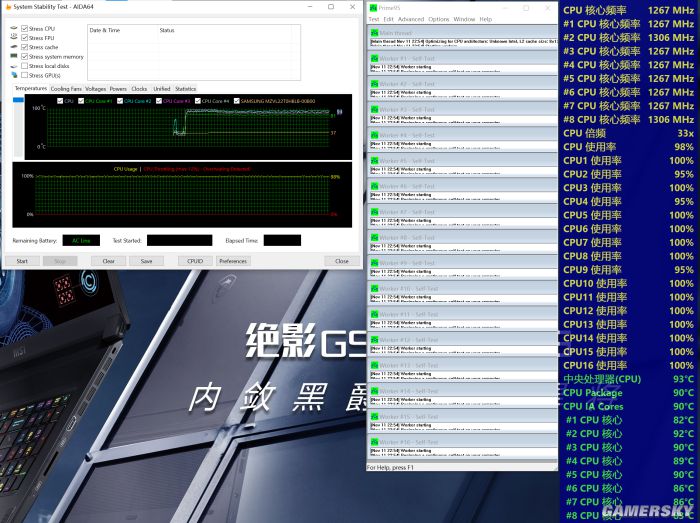Open AIDA64 Preferences
Screen dimensions: 700x523
point(233,261)
